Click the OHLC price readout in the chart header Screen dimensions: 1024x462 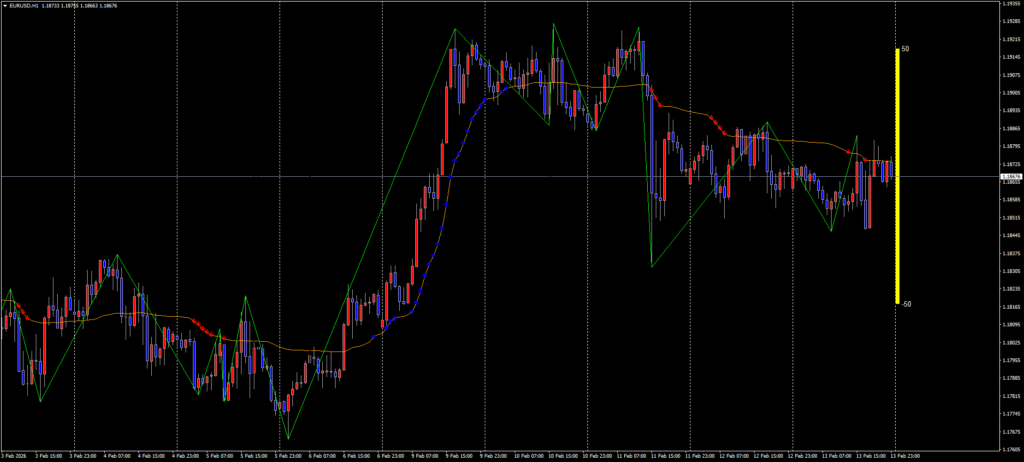[81, 5]
